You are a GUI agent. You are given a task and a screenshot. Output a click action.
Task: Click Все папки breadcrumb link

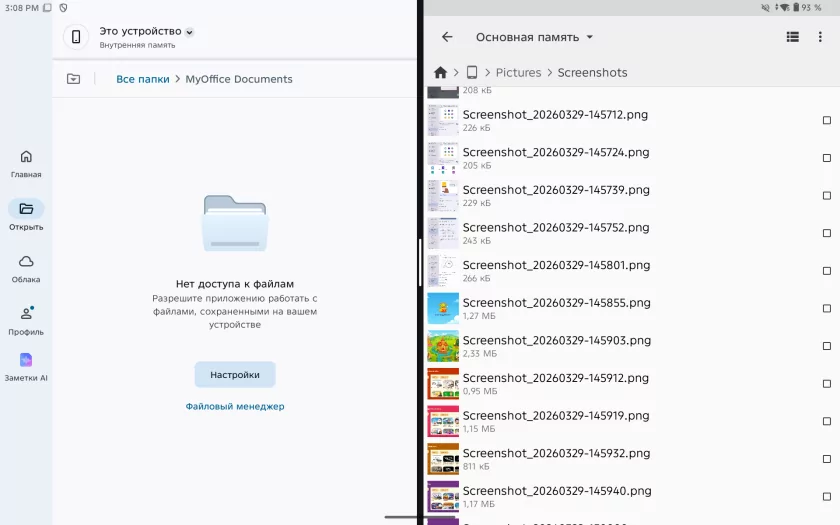coord(142,79)
